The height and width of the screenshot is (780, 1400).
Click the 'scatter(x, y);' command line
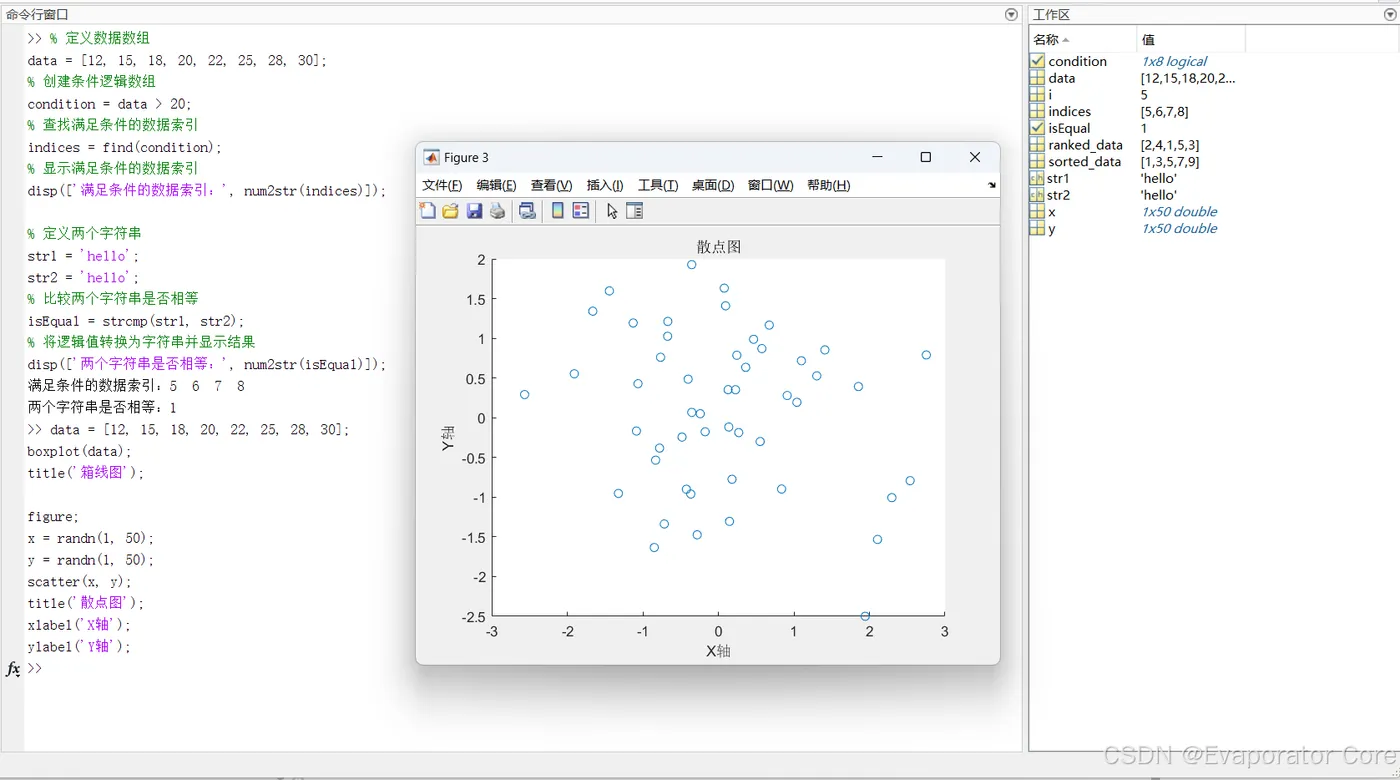point(80,581)
